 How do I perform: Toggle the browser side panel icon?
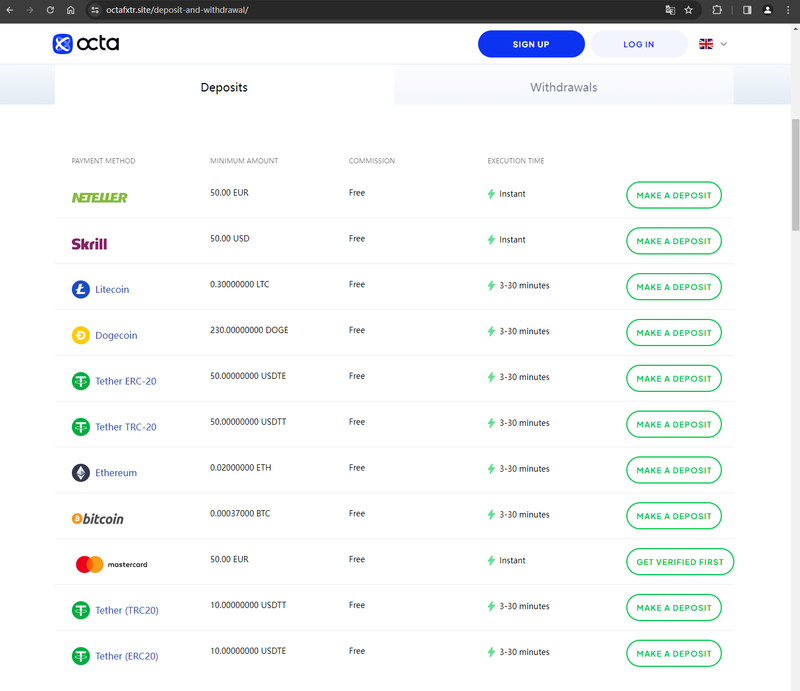point(747,10)
